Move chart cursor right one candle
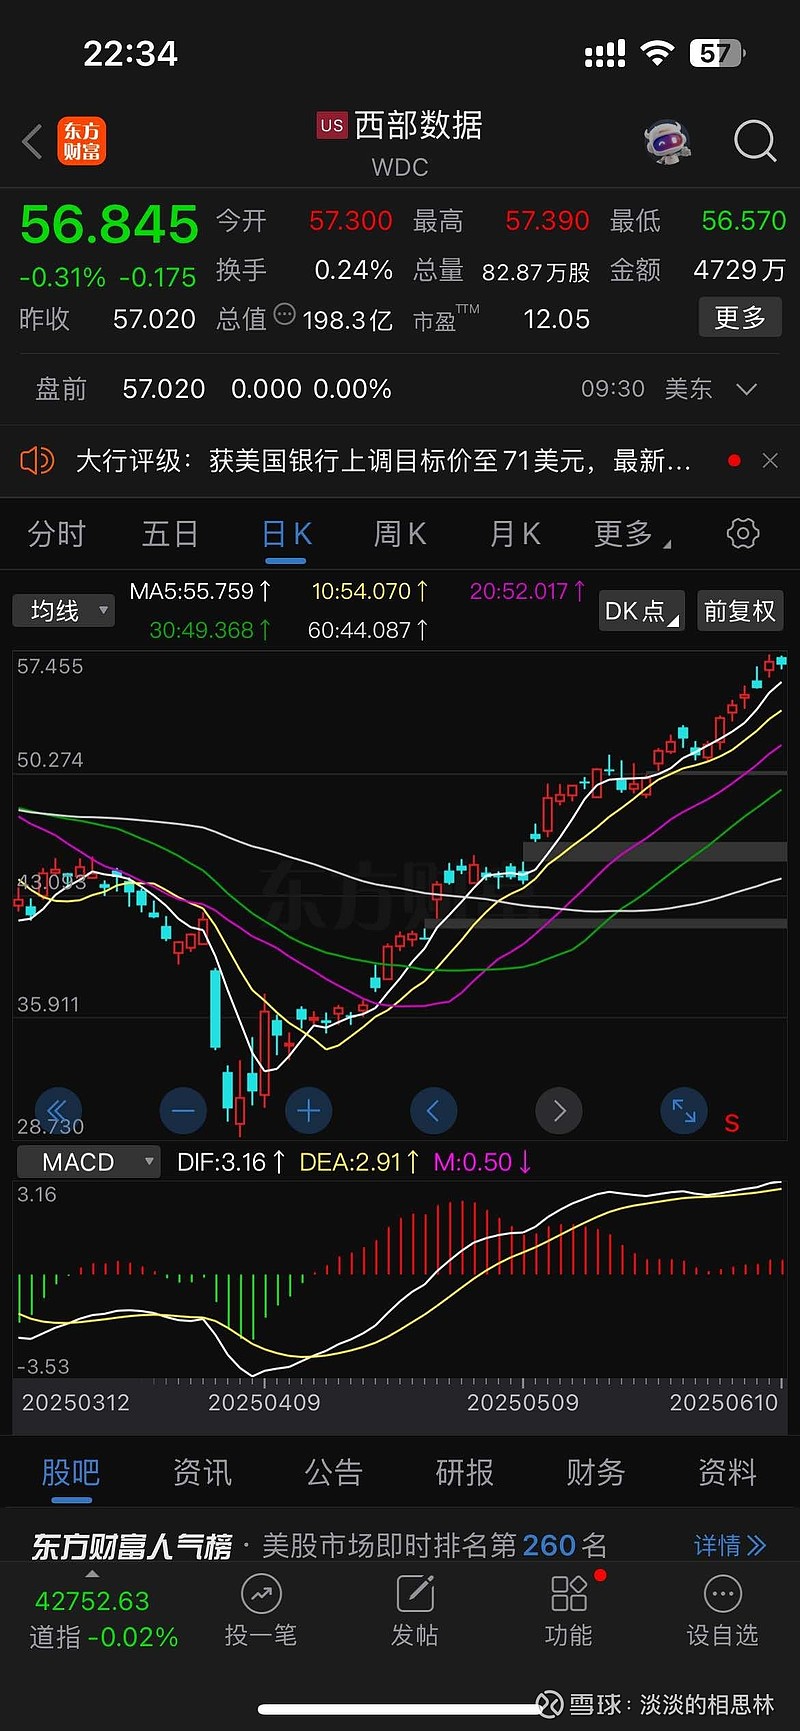The width and height of the screenshot is (800, 1731). pos(559,1110)
